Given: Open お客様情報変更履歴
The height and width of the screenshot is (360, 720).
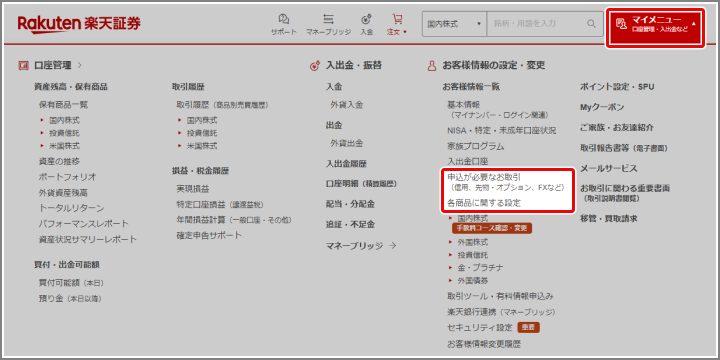Looking at the screenshot, I should [484, 344].
